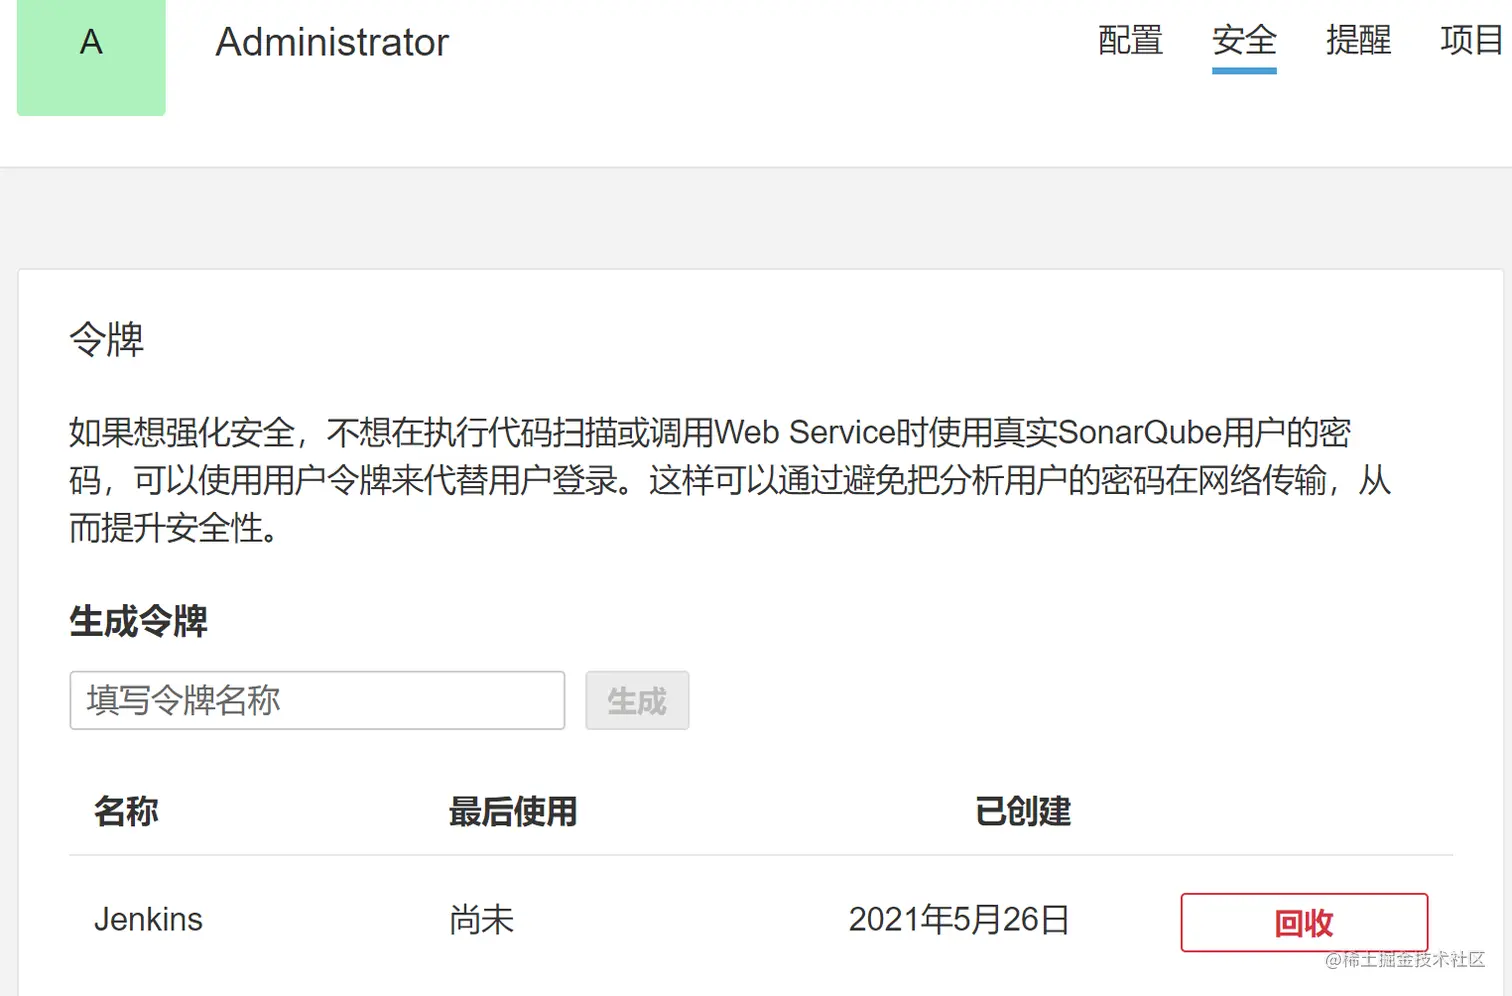Click the 令牌 section heading
Screen dimensions: 1512x996
(x=106, y=339)
